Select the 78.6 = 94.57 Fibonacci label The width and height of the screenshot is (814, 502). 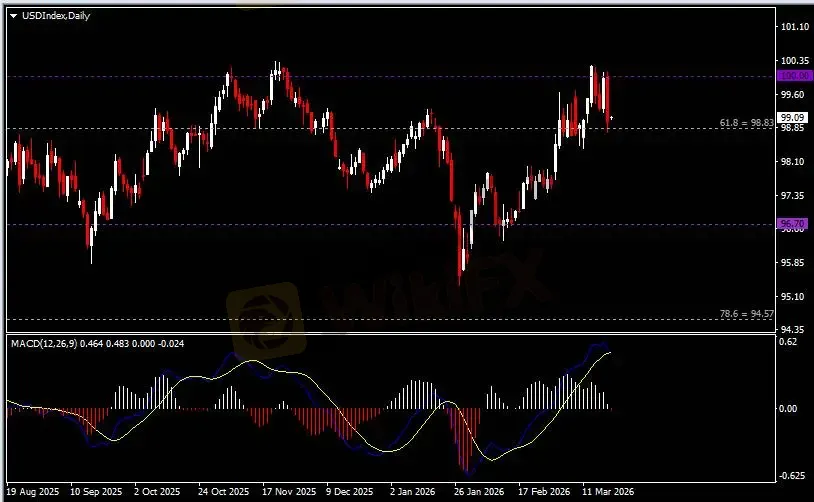pos(746,314)
